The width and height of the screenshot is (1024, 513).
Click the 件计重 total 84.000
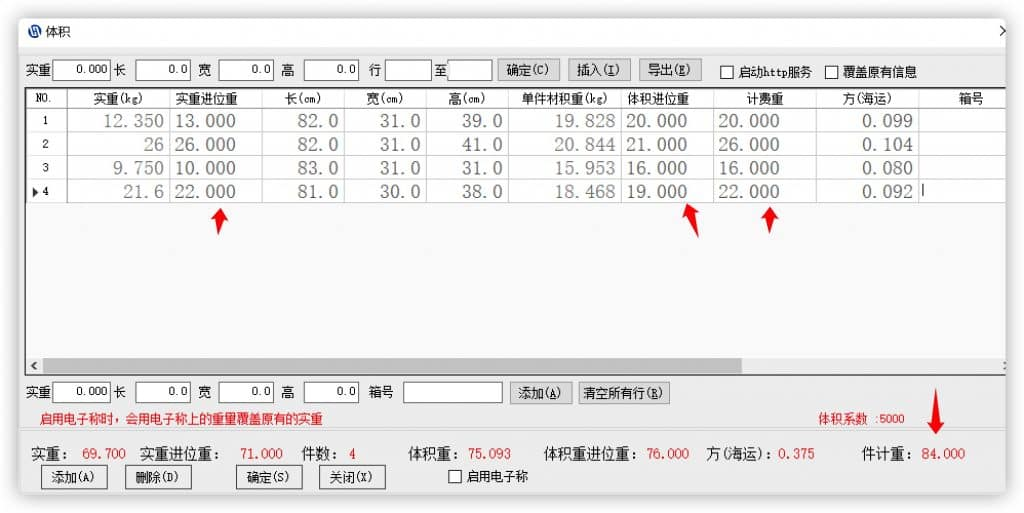(x=943, y=454)
